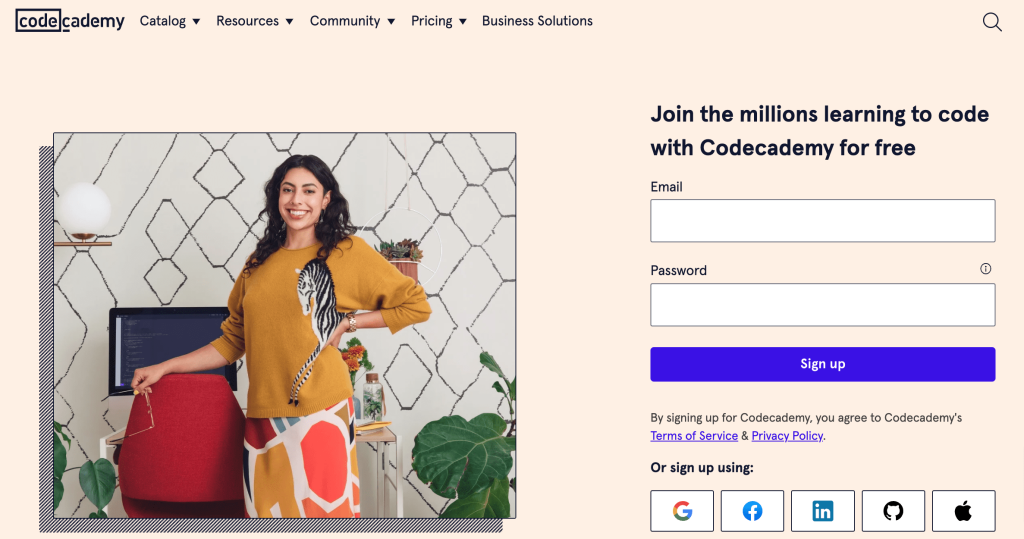Open the search magnifier icon
1024x539 pixels.
pos(992,22)
